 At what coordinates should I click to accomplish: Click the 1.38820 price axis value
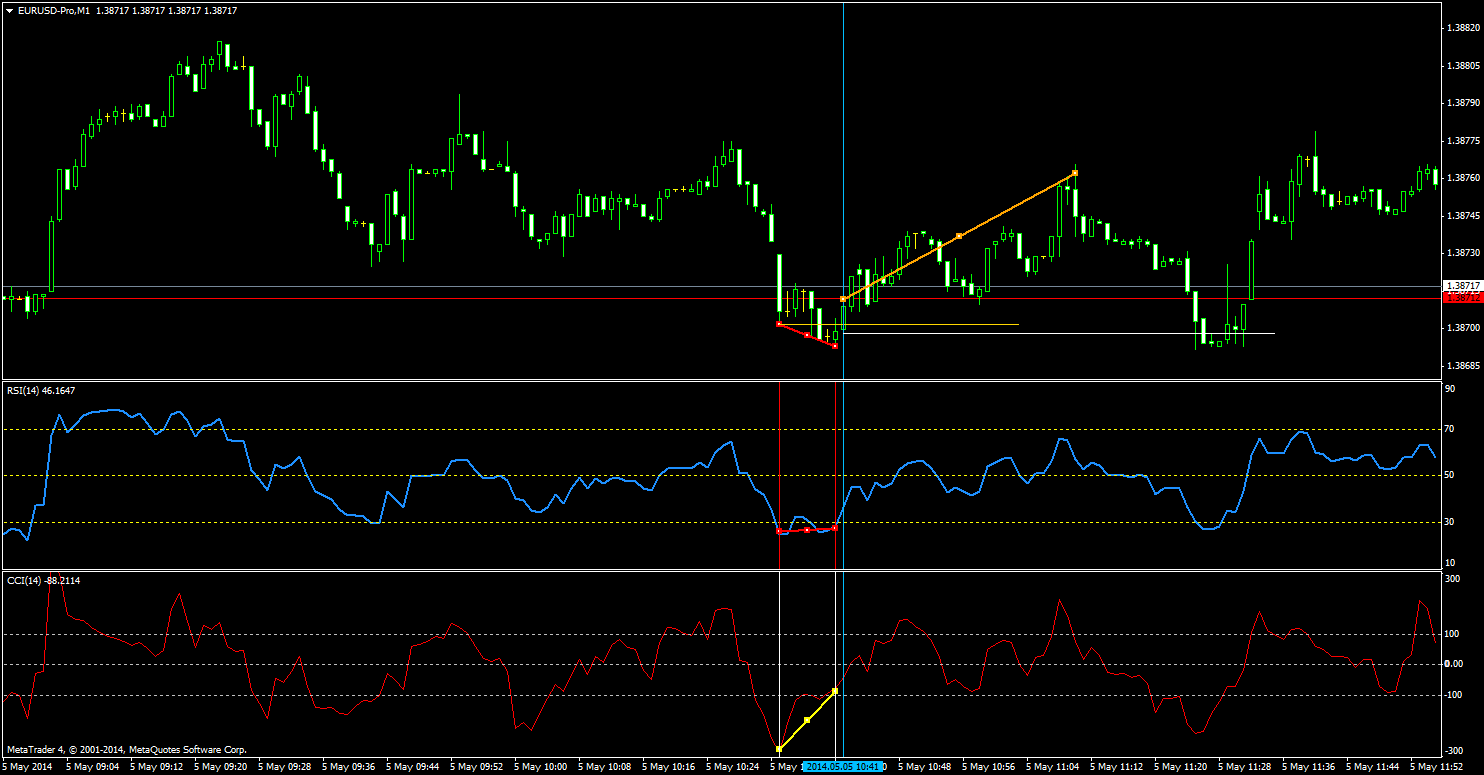coord(1463,28)
